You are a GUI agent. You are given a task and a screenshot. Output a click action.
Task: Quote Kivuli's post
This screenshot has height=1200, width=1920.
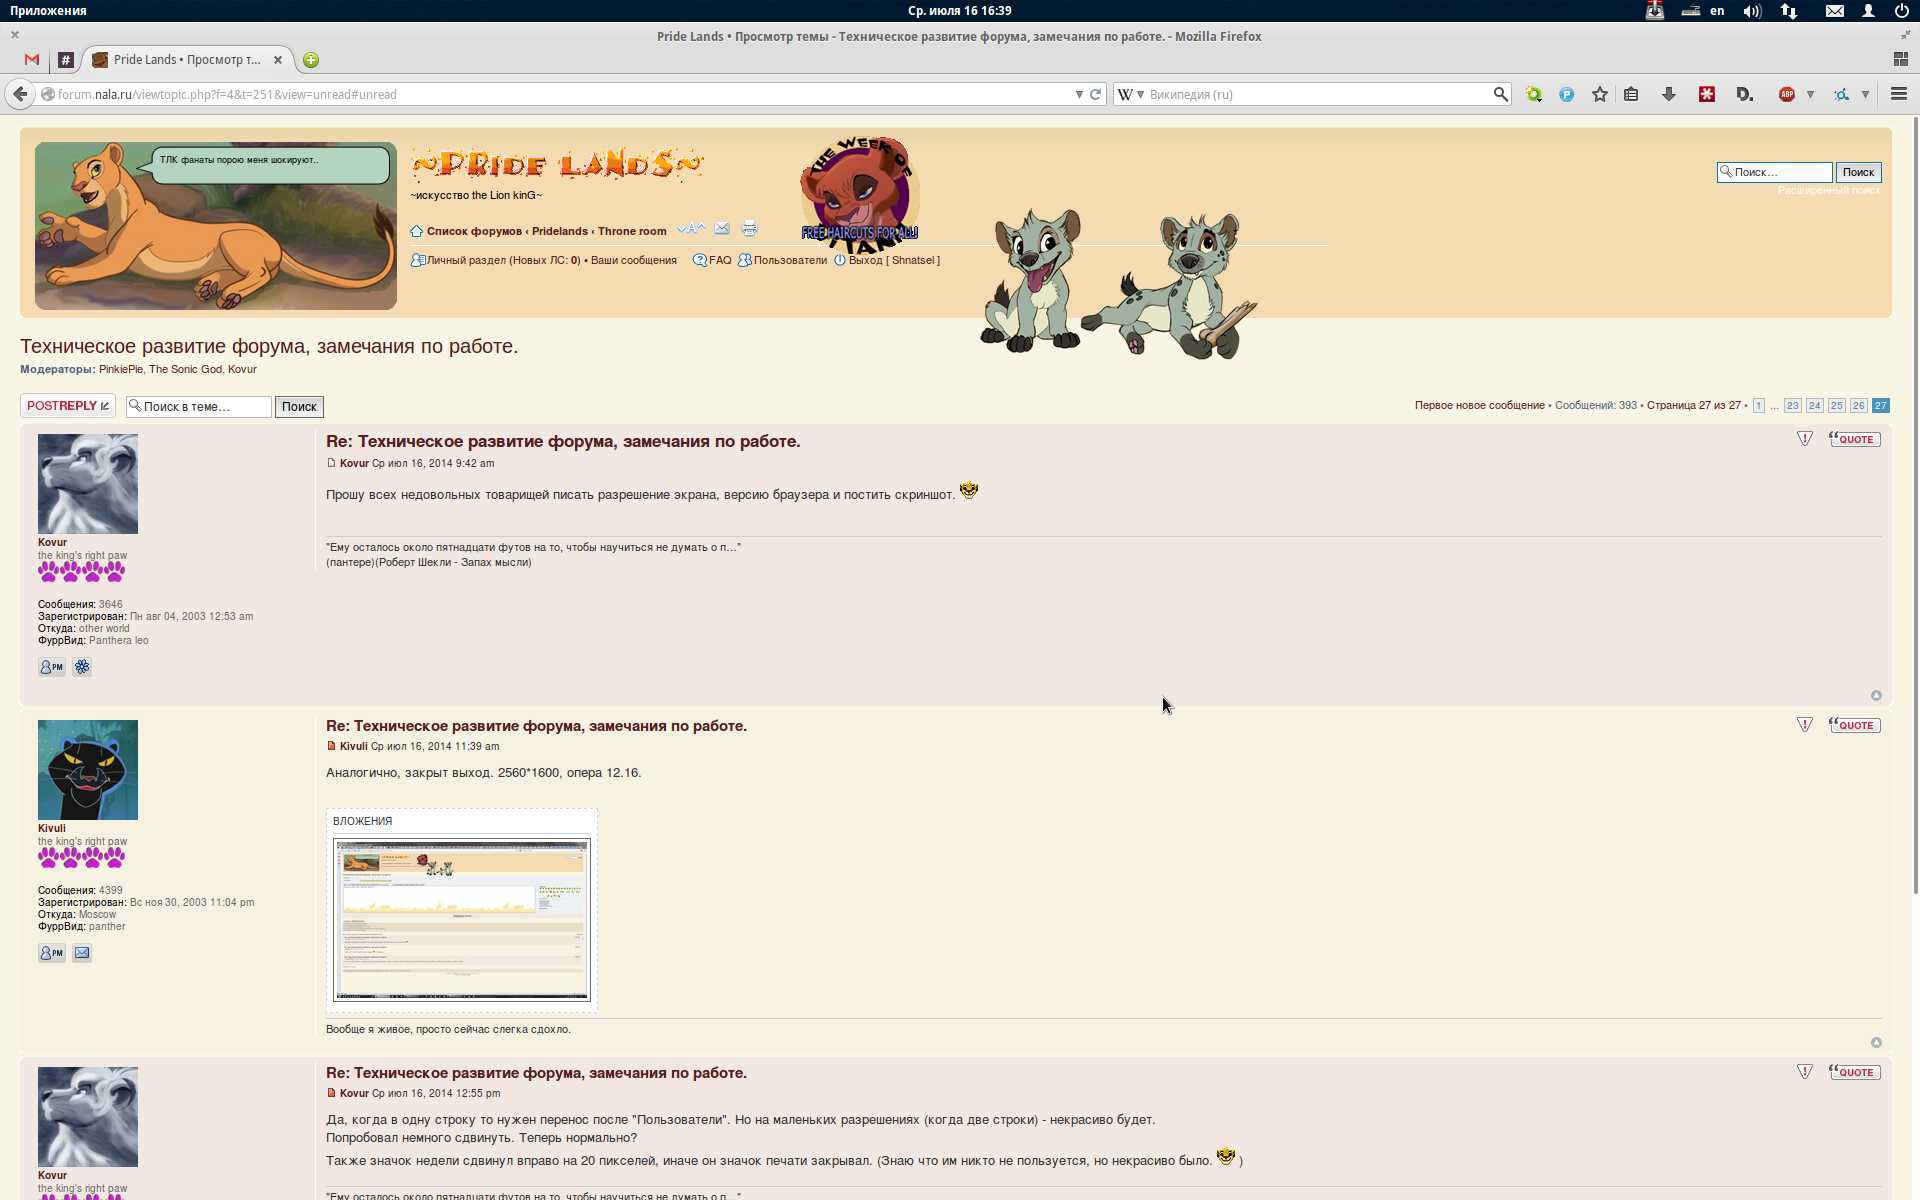pyautogui.click(x=1855, y=725)
